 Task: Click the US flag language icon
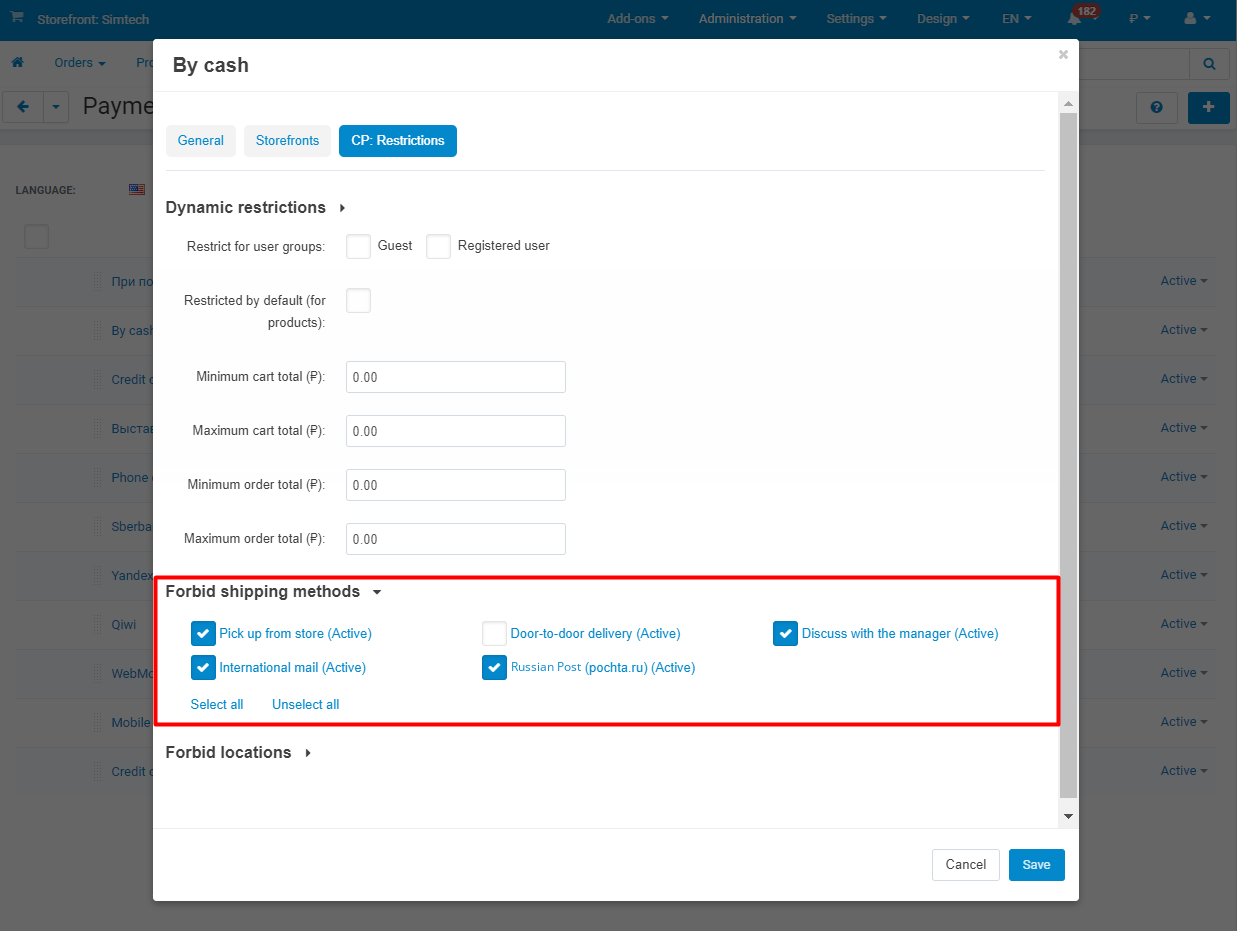[137, 189]
